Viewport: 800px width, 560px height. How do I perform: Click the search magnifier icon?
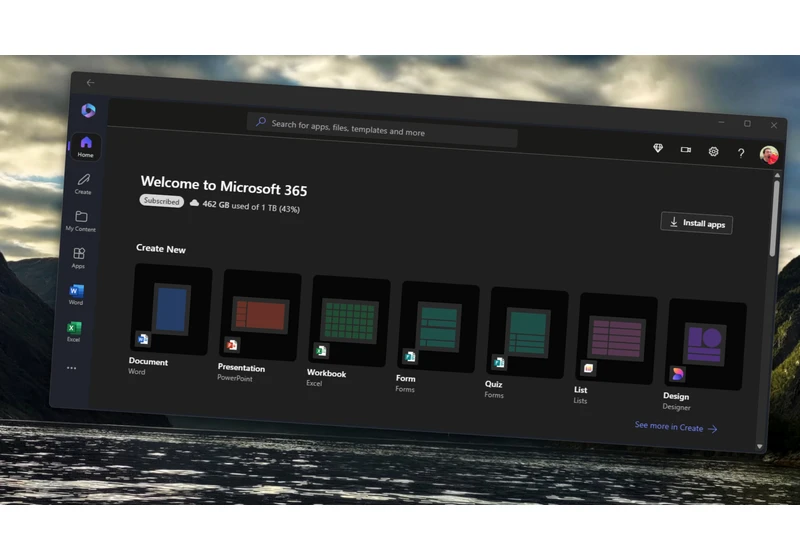(x=261, y=121)
